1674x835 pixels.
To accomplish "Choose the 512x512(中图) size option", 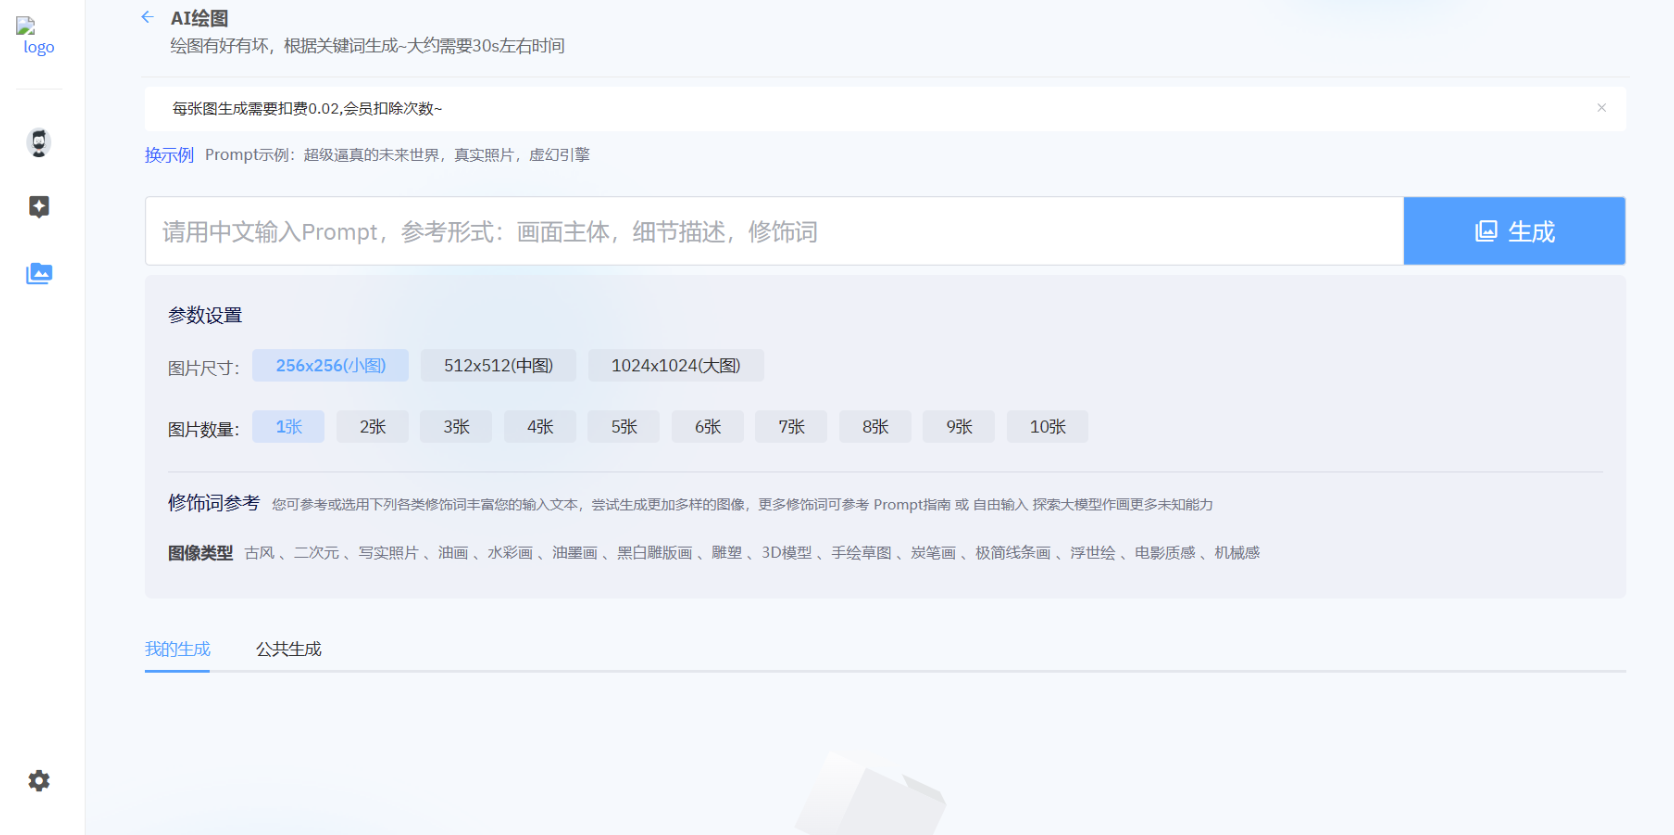I will [498, 366].
